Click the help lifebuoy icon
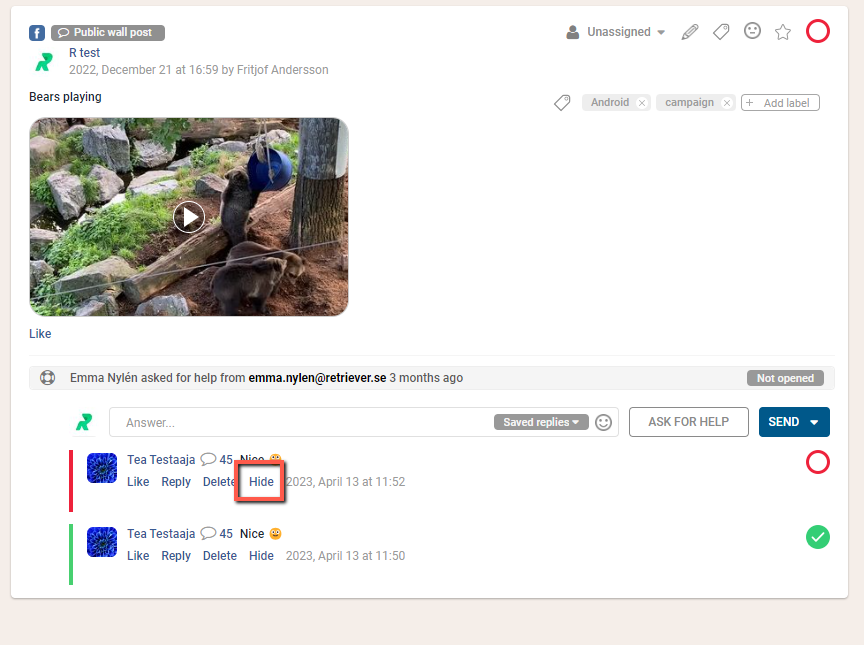This screenshot has height=645, width=864. click(x=47, y=378)
